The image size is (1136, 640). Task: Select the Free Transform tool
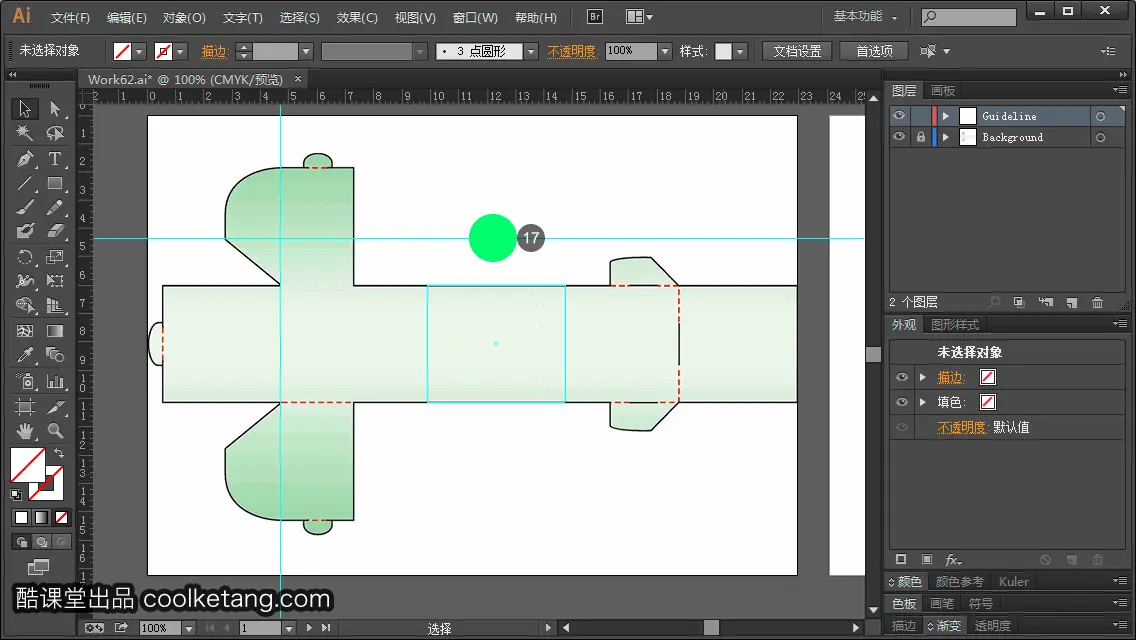click(55, 280)
